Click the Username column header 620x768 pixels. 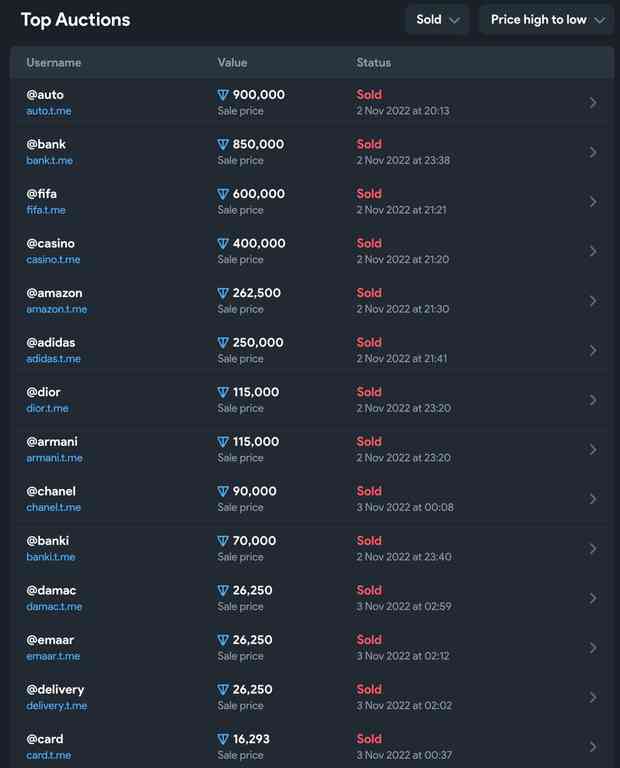[54, 63]
